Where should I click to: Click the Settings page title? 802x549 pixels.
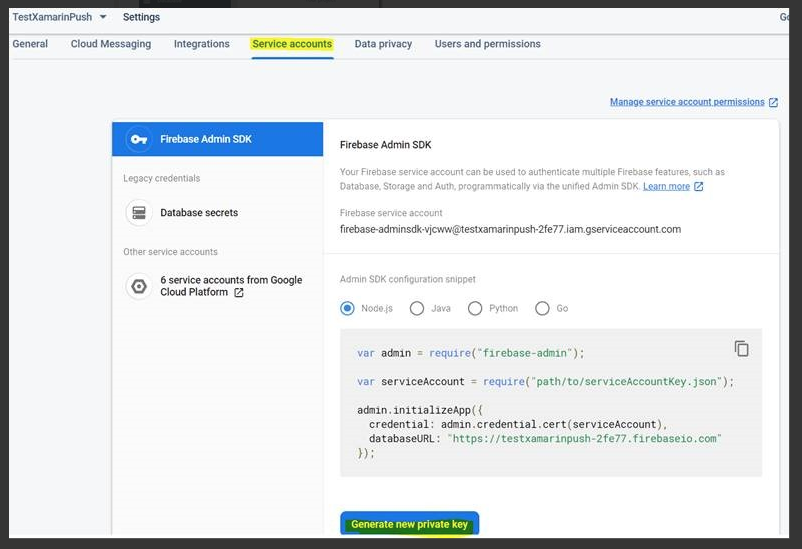(x=141, y=17)
